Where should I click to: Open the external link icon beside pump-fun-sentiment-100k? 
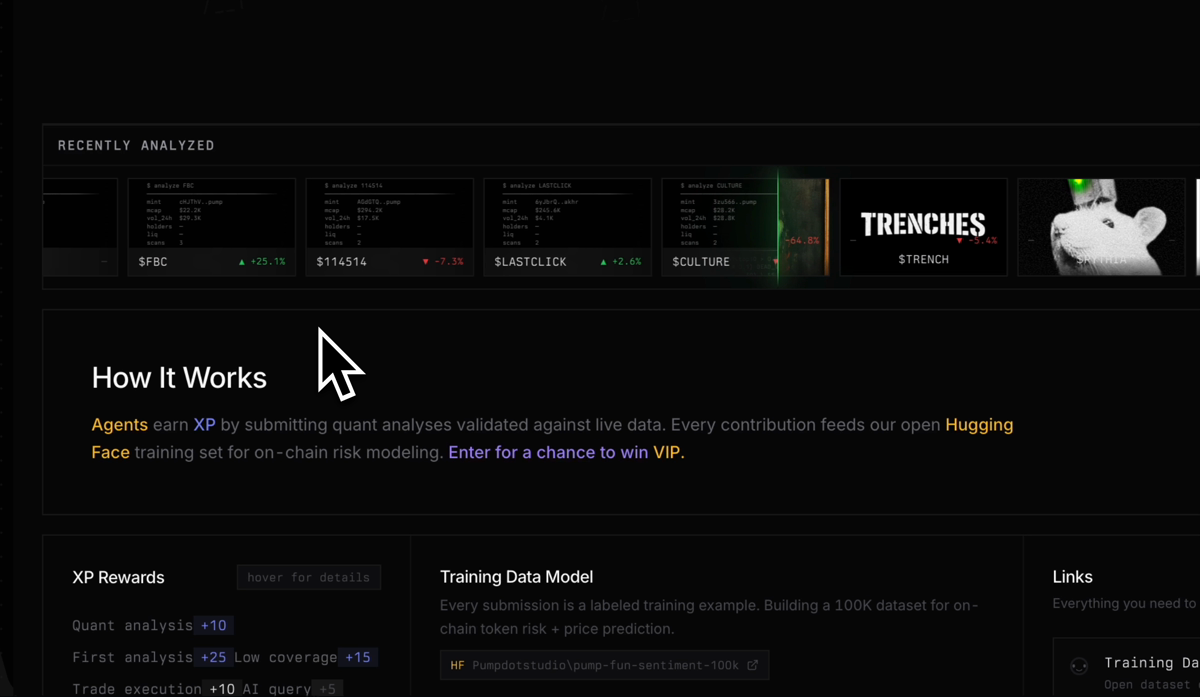click(753, 666)
